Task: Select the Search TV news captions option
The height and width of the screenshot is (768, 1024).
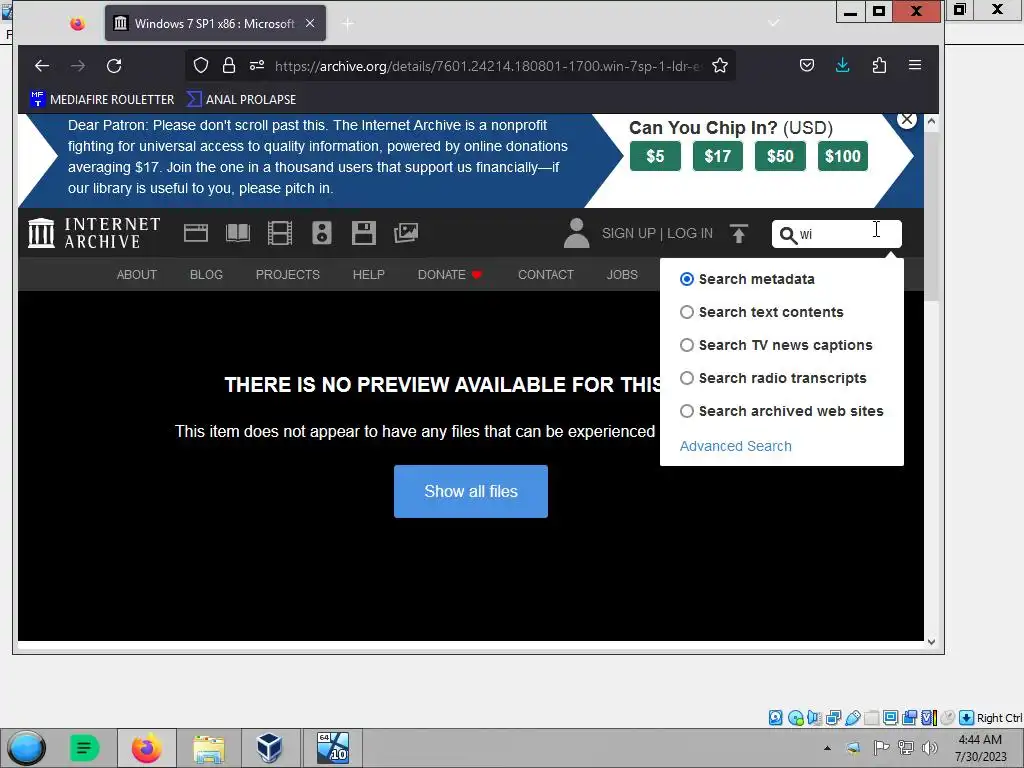Action: pos(686,345)
